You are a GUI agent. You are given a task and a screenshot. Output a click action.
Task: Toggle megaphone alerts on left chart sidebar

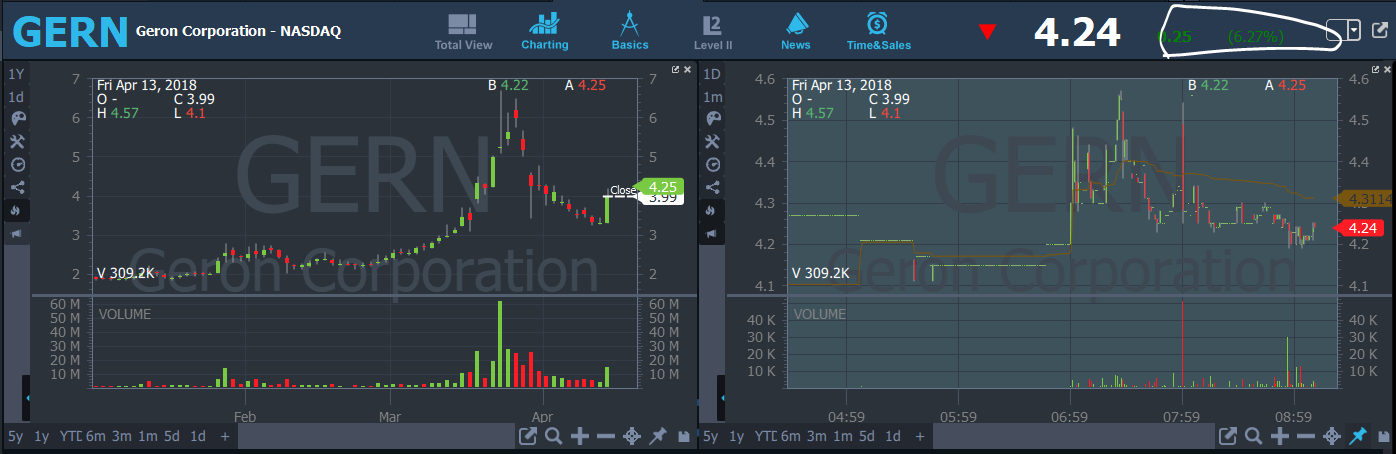pyautogui.click(x=17, y=234)
